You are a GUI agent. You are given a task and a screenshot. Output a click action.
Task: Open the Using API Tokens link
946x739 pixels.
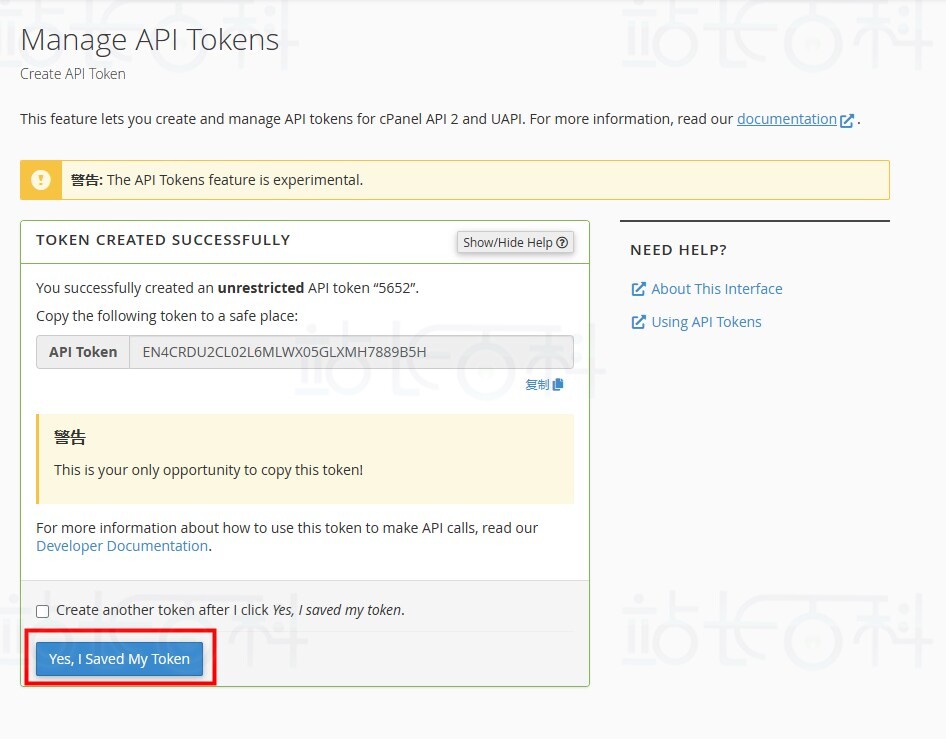click(x=706, y=322)
